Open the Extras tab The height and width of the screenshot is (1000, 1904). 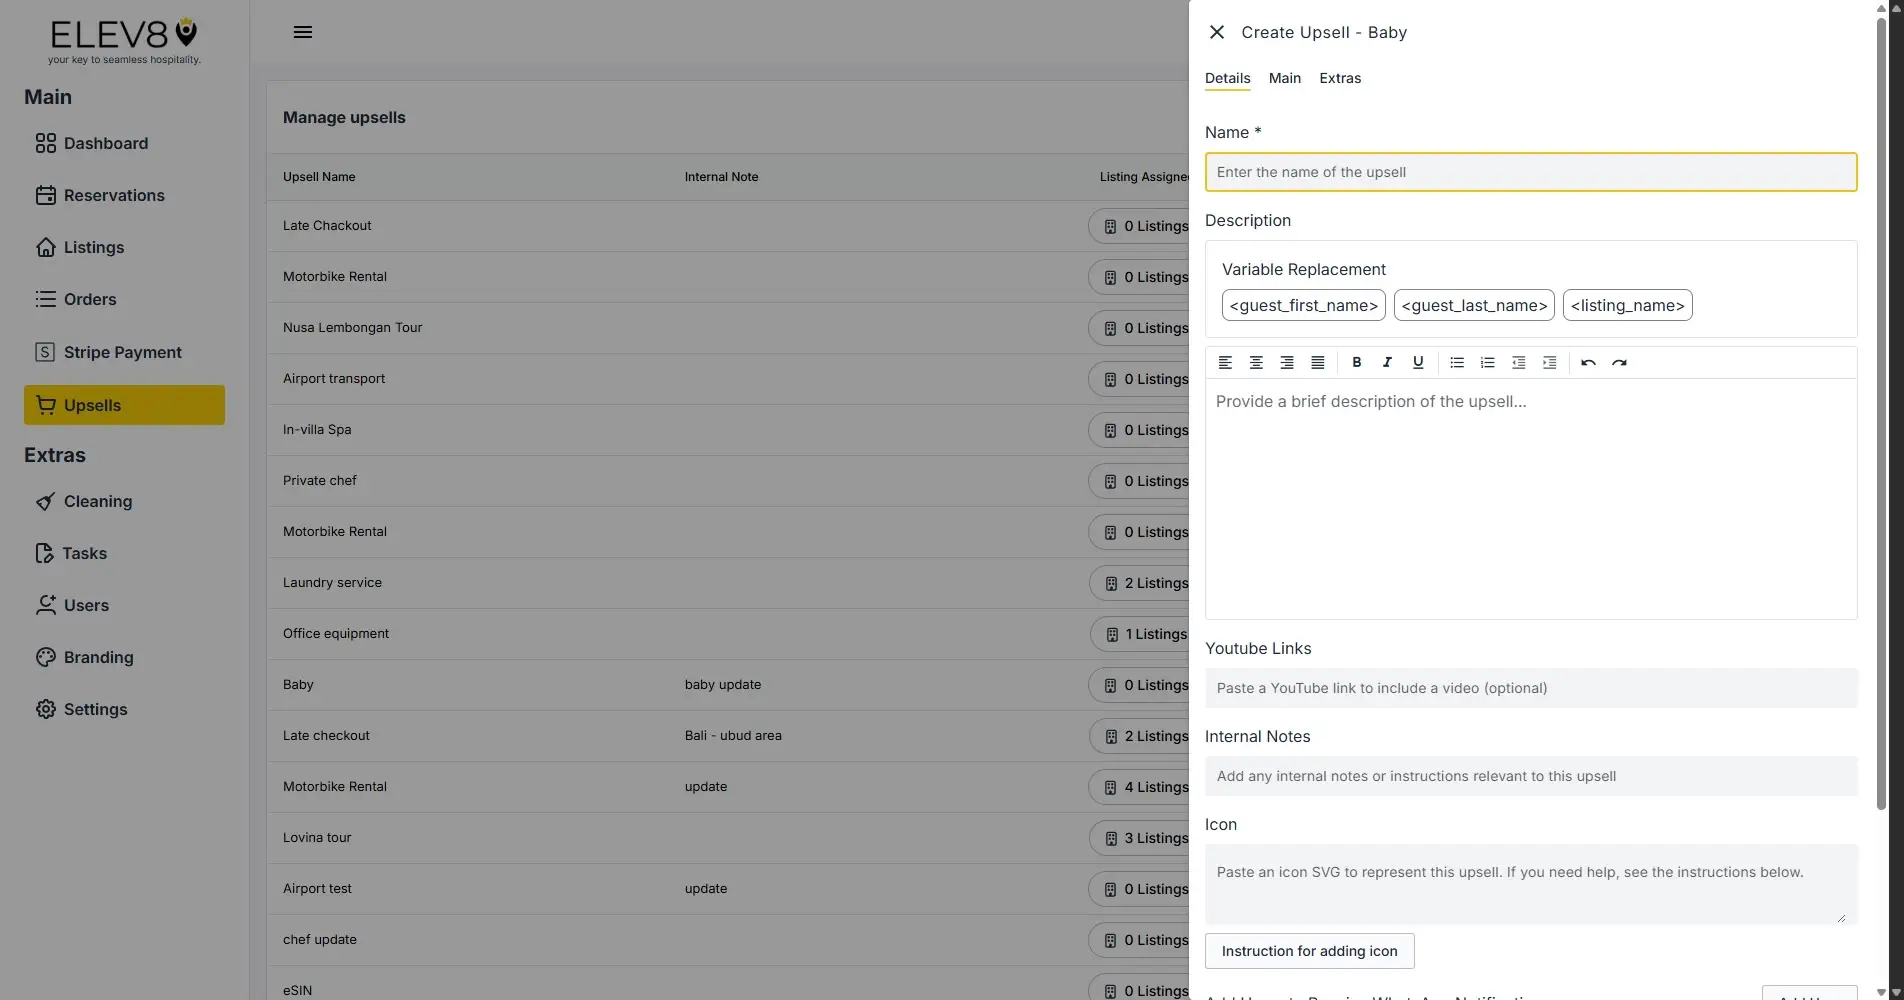point(1339,78)
